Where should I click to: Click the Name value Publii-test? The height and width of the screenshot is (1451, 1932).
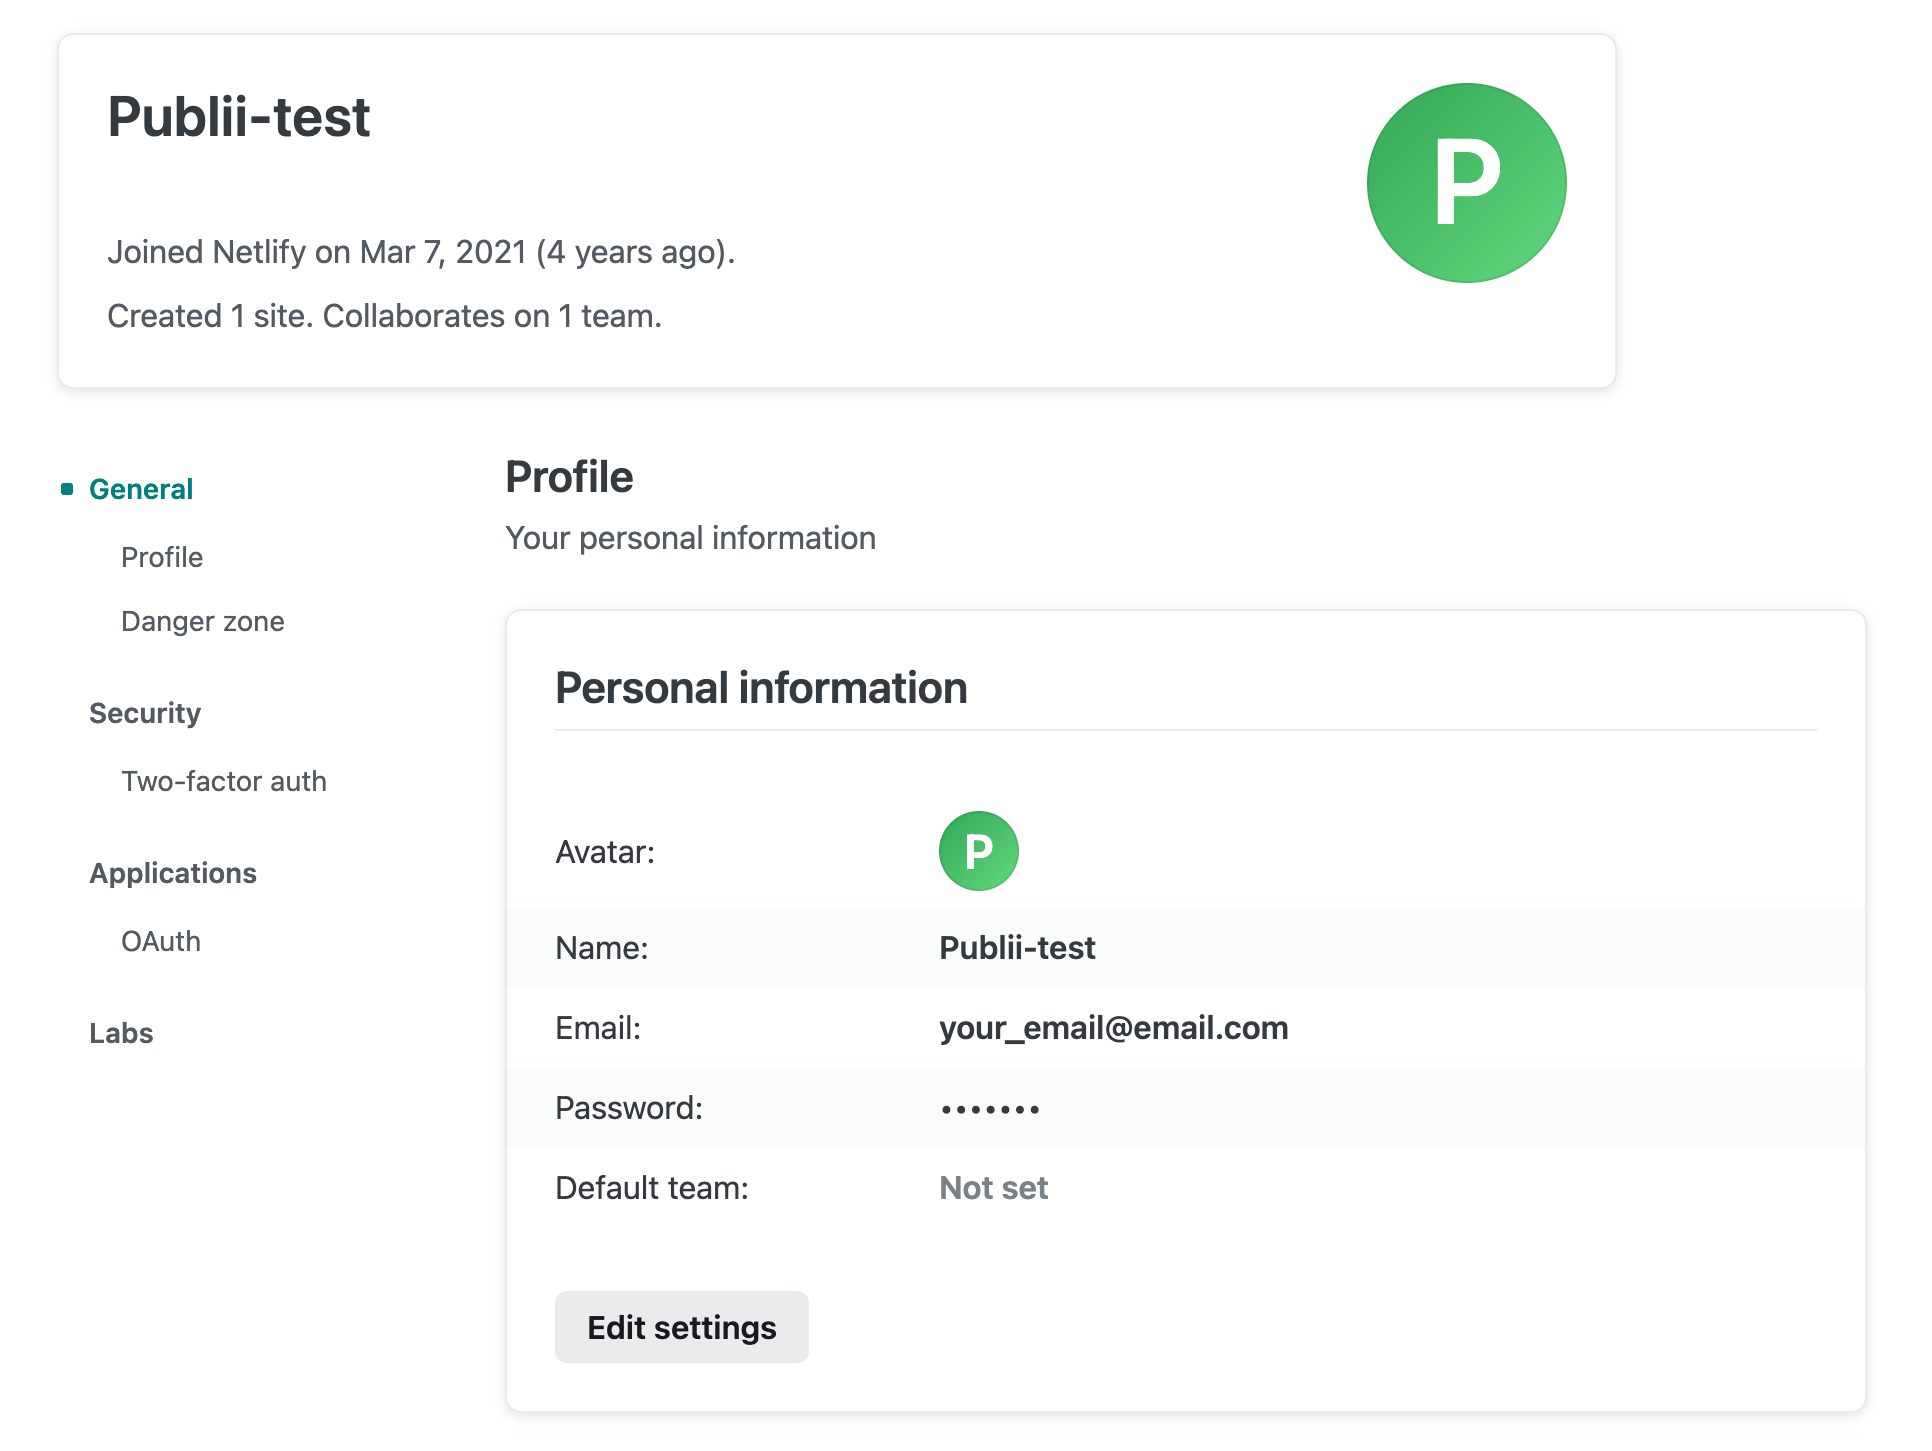1016,947
